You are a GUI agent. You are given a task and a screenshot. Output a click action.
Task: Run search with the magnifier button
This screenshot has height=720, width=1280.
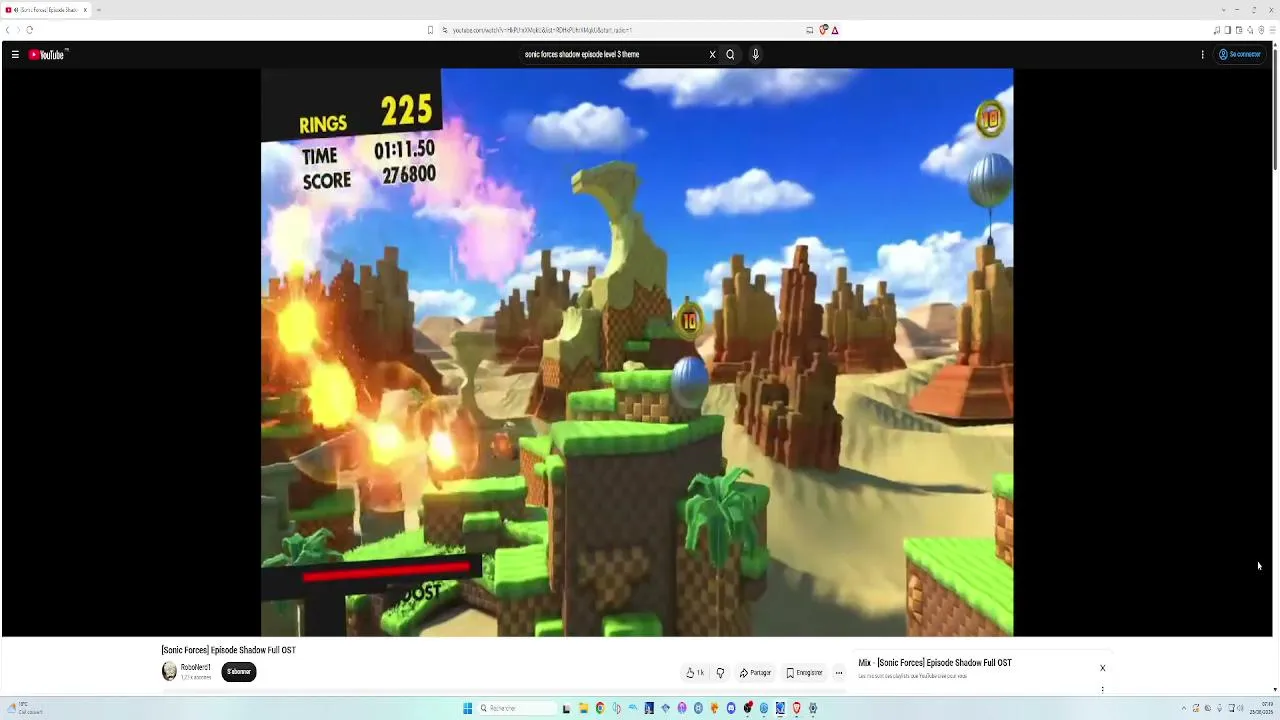coord(730,55)
